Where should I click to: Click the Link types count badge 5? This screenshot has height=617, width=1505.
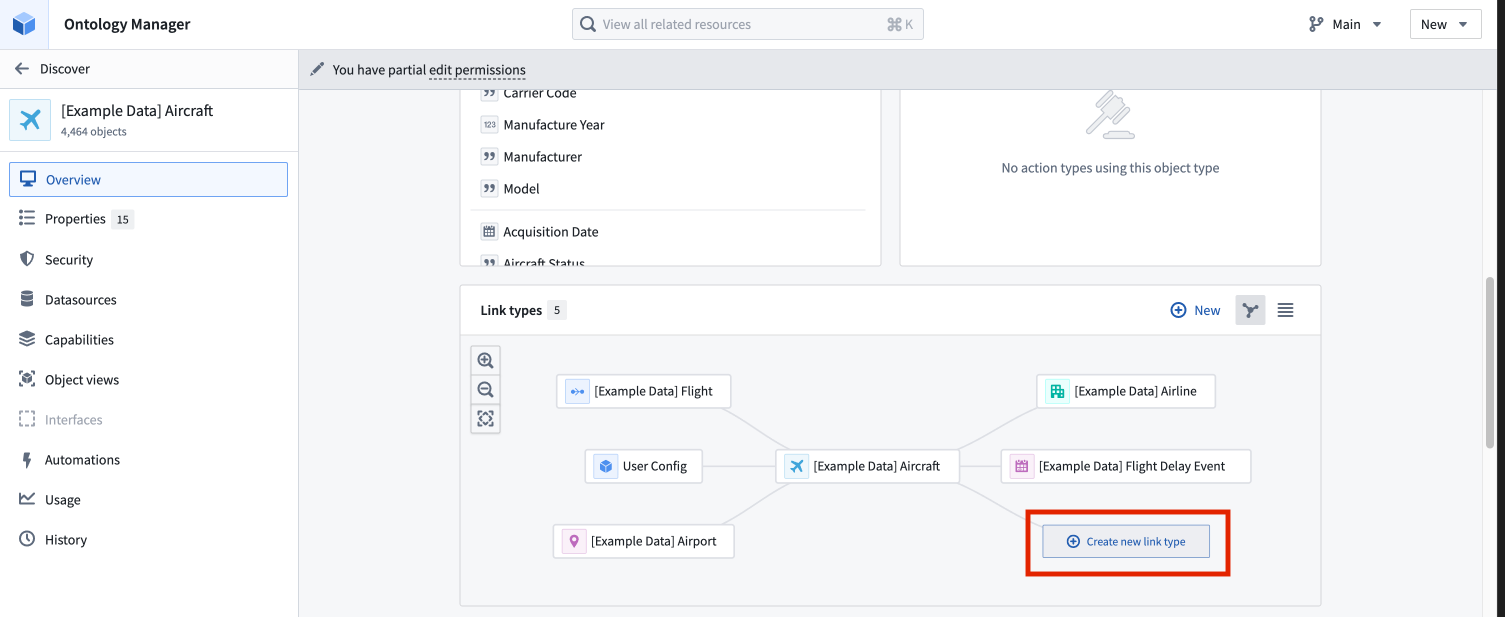(557, 310)
